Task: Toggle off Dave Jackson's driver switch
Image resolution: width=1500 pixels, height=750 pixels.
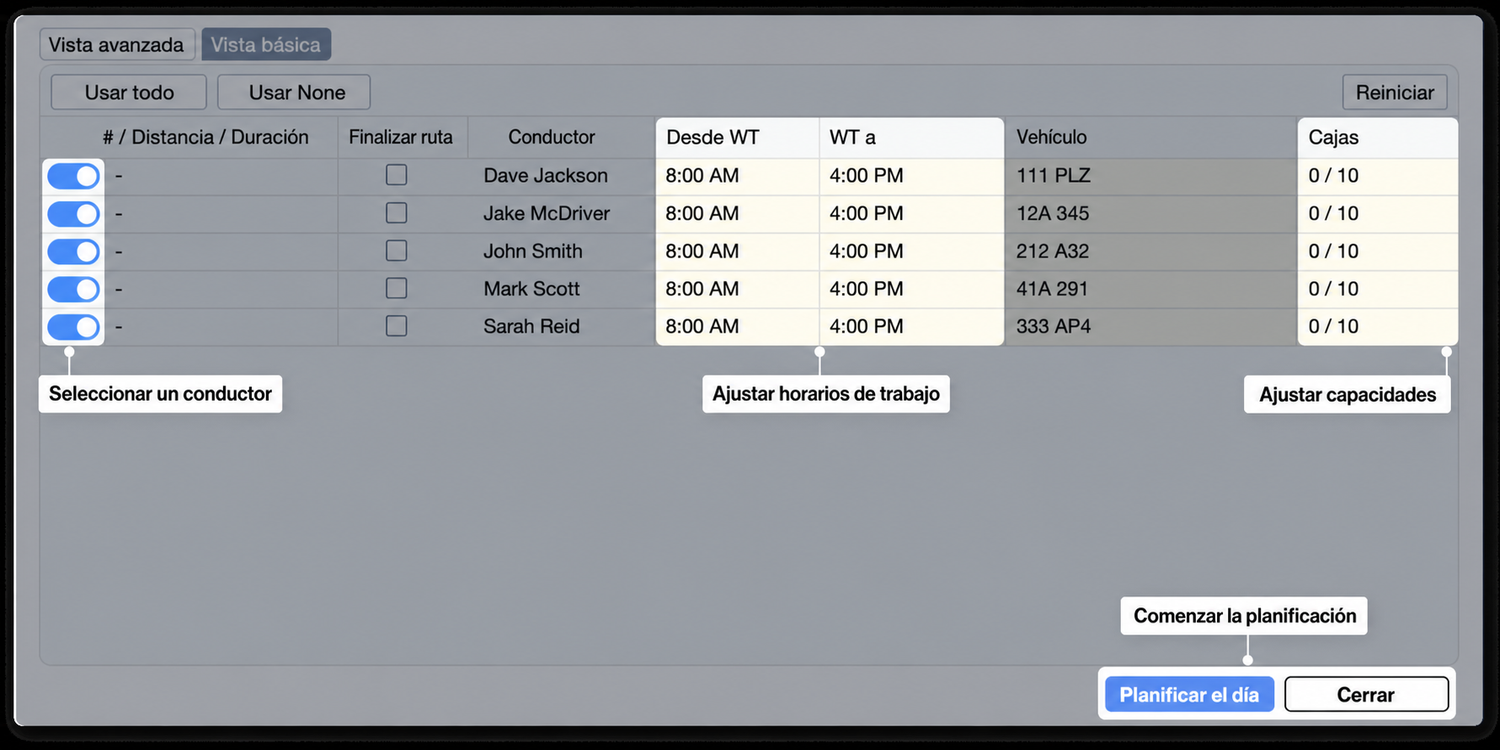Action: [74, 176]
